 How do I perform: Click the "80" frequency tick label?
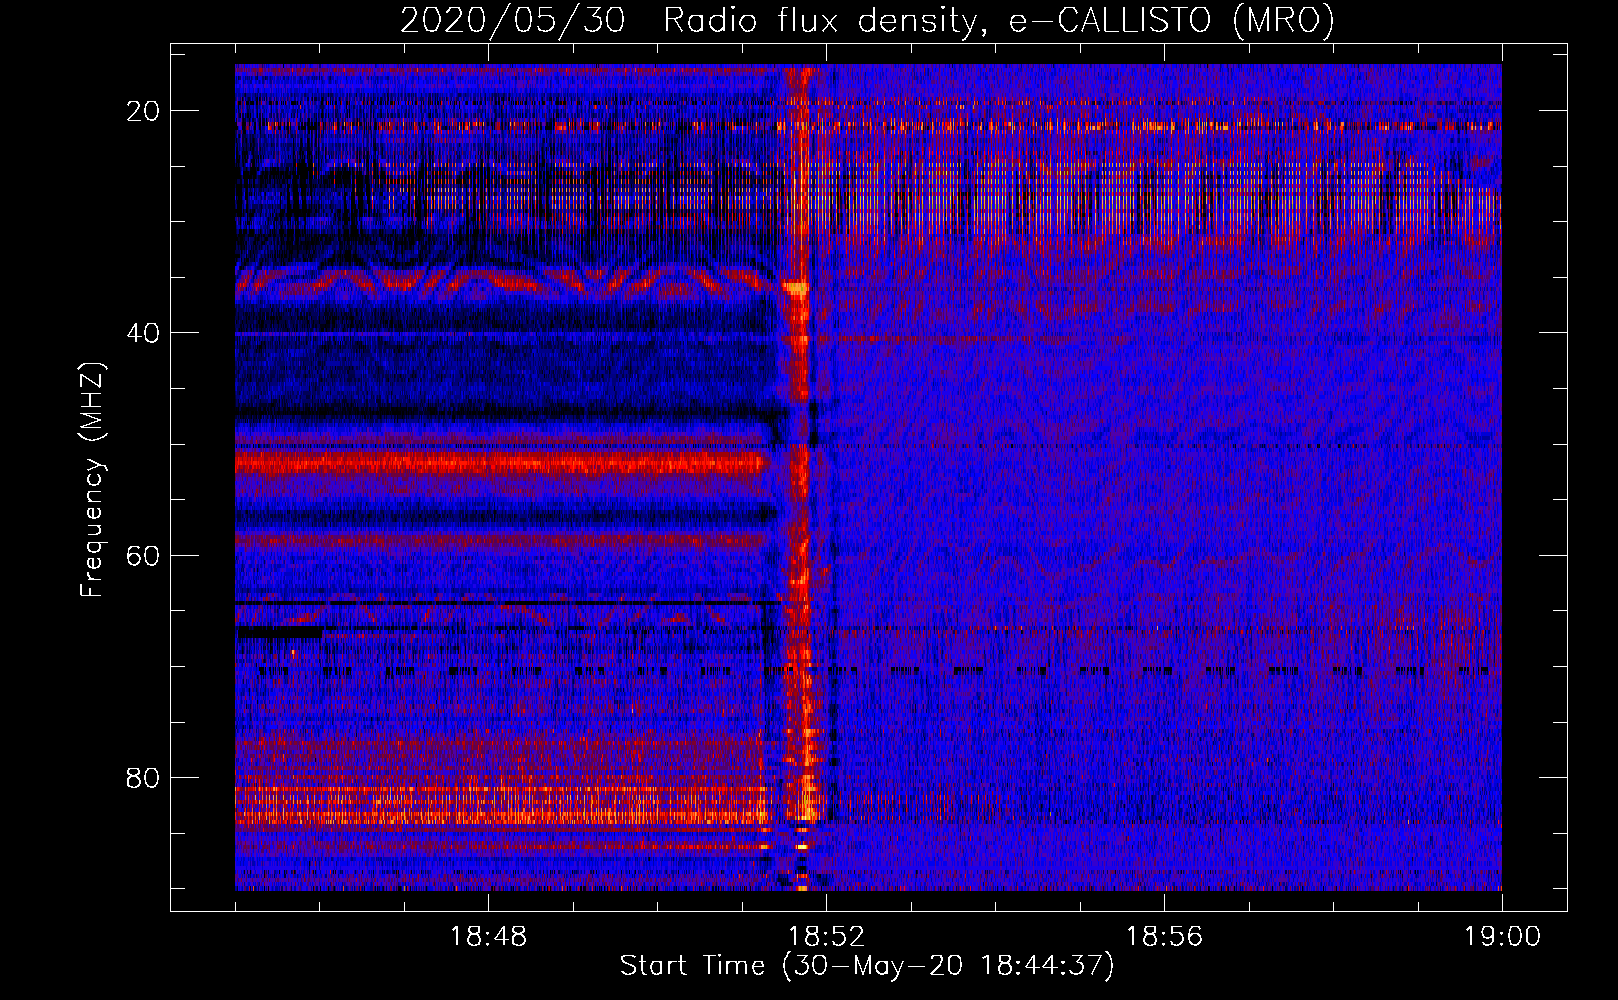[144, 777]
